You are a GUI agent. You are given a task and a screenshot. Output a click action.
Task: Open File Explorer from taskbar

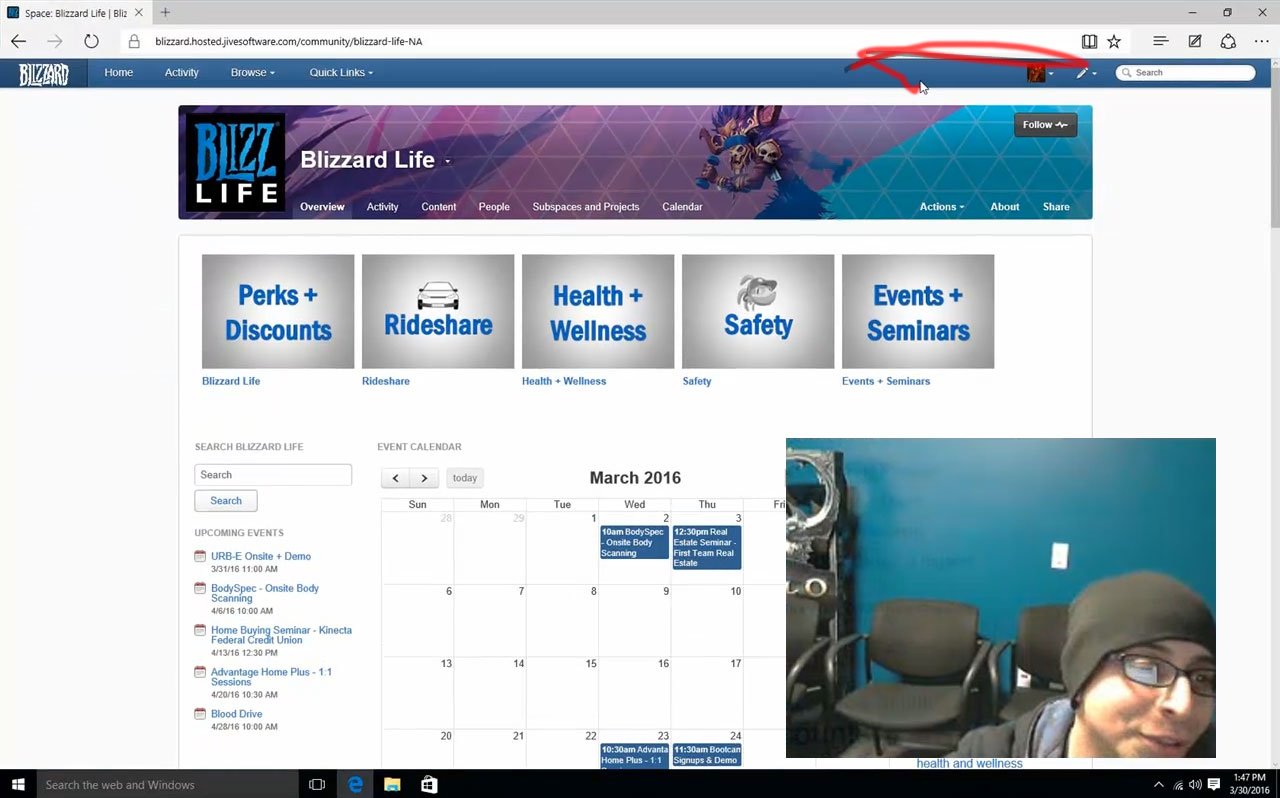coord(392,785)
